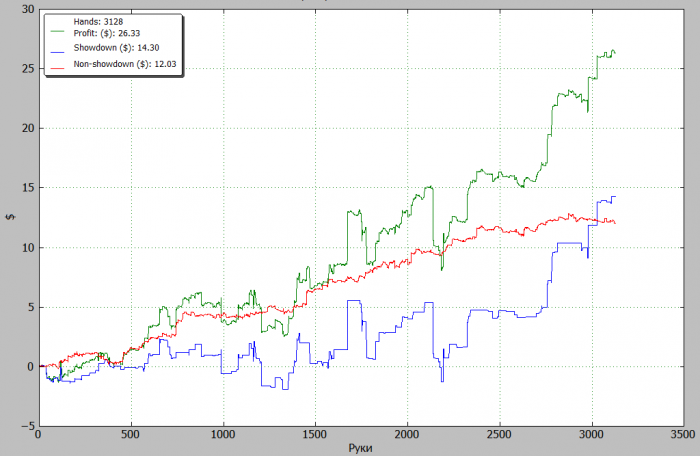The image size is (700, 456).
Task: Click the red Non-showdown line sample in legend
Action: coord(57,69)
